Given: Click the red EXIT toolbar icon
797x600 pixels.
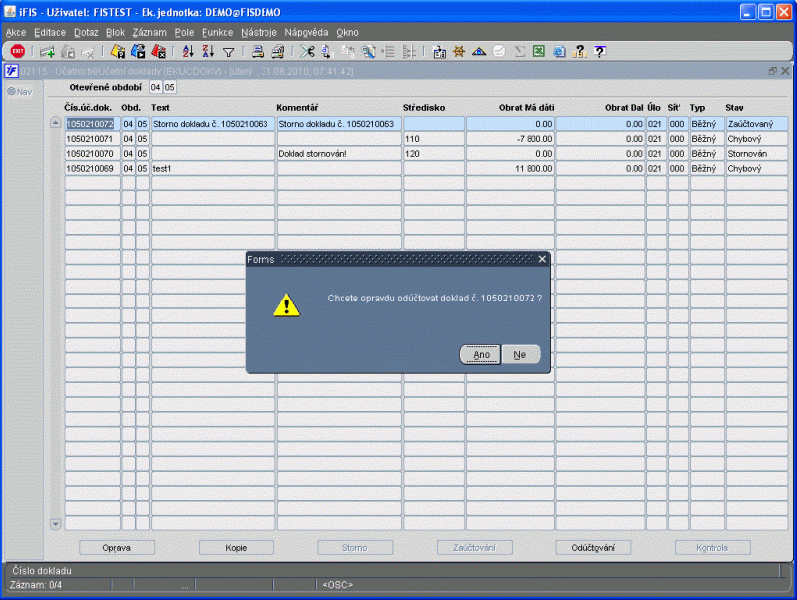Looking at the screenshot, I should [x=18, y=51].
